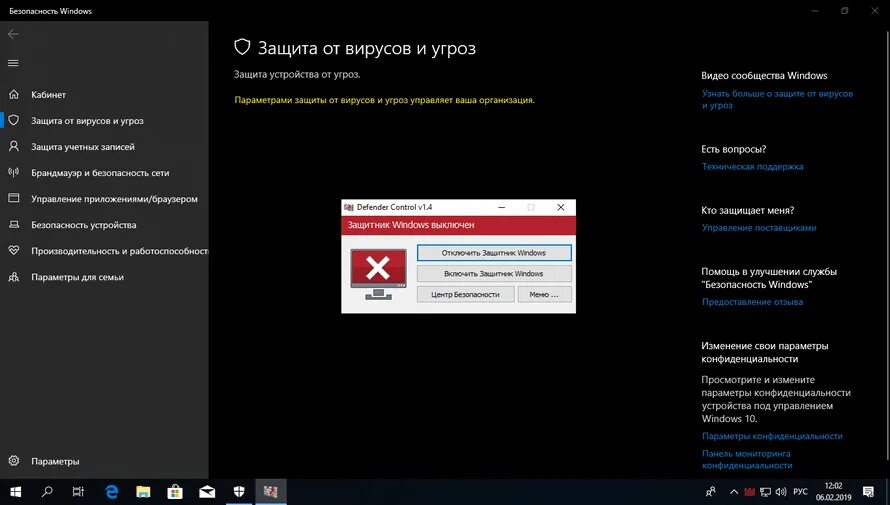Show hidden tray icons chevron

734,492
